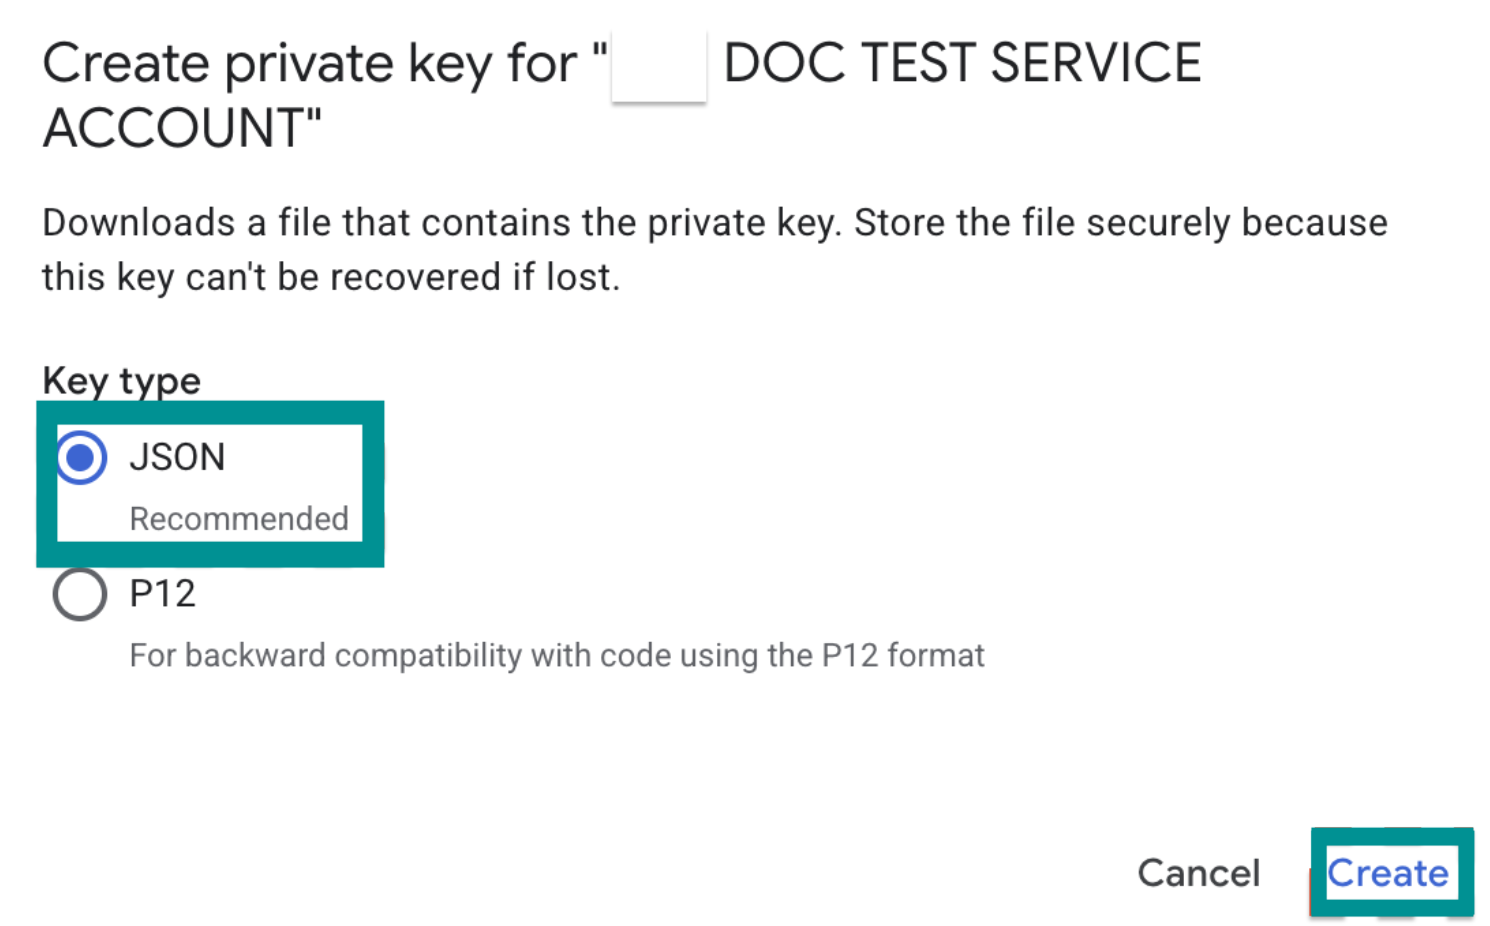Viewport: 1490px width, 926px height.
Task: Select the JSON option inside the teal highlight box
Action: [177, 457]
